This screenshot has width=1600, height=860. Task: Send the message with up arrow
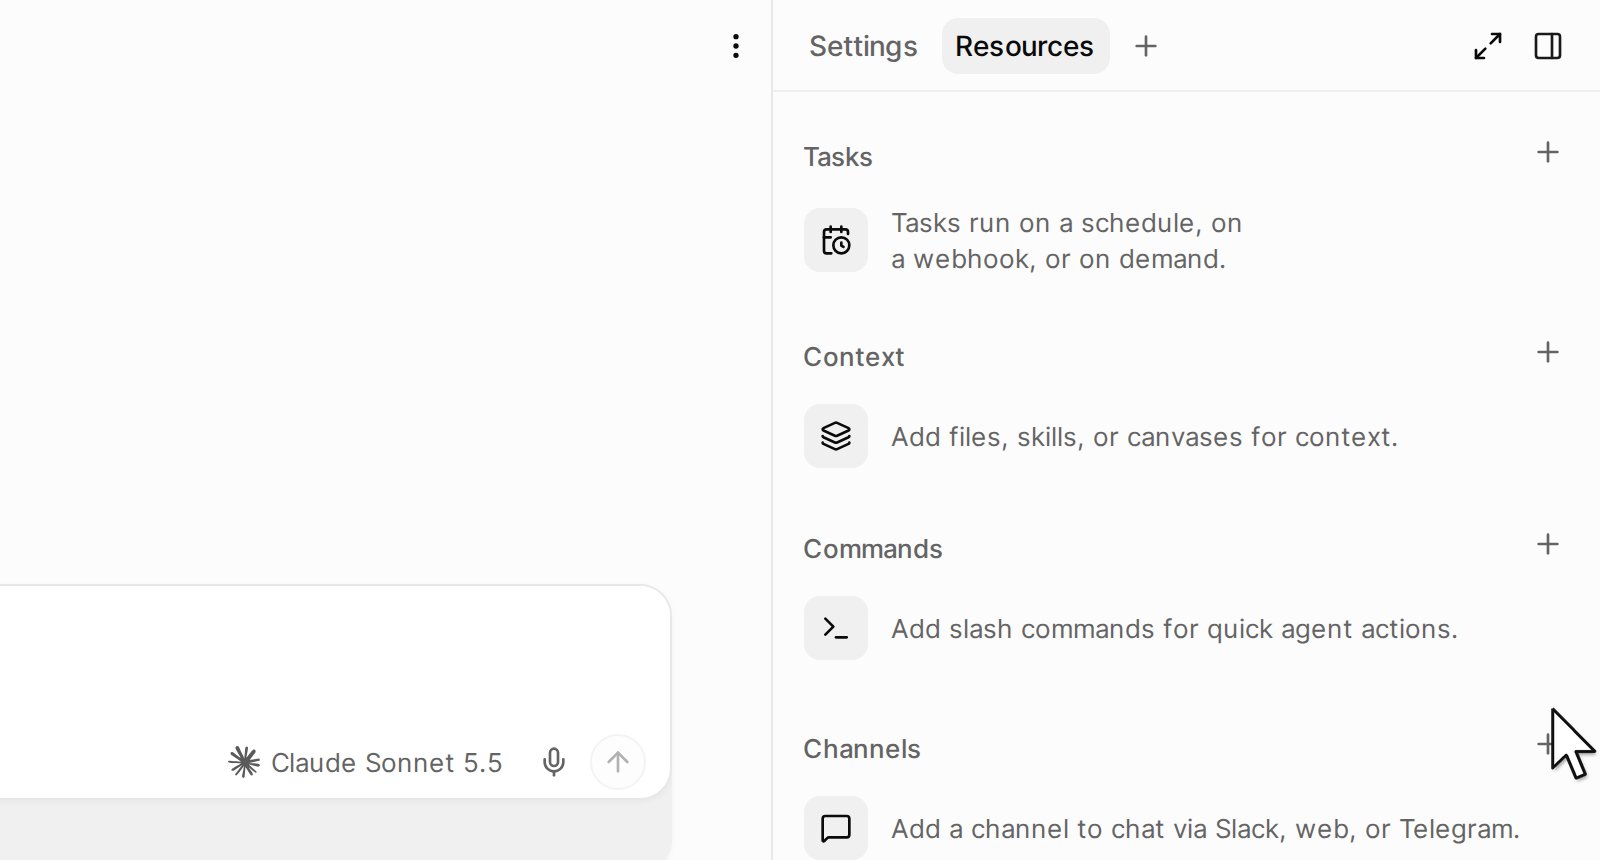pos(618,762)
